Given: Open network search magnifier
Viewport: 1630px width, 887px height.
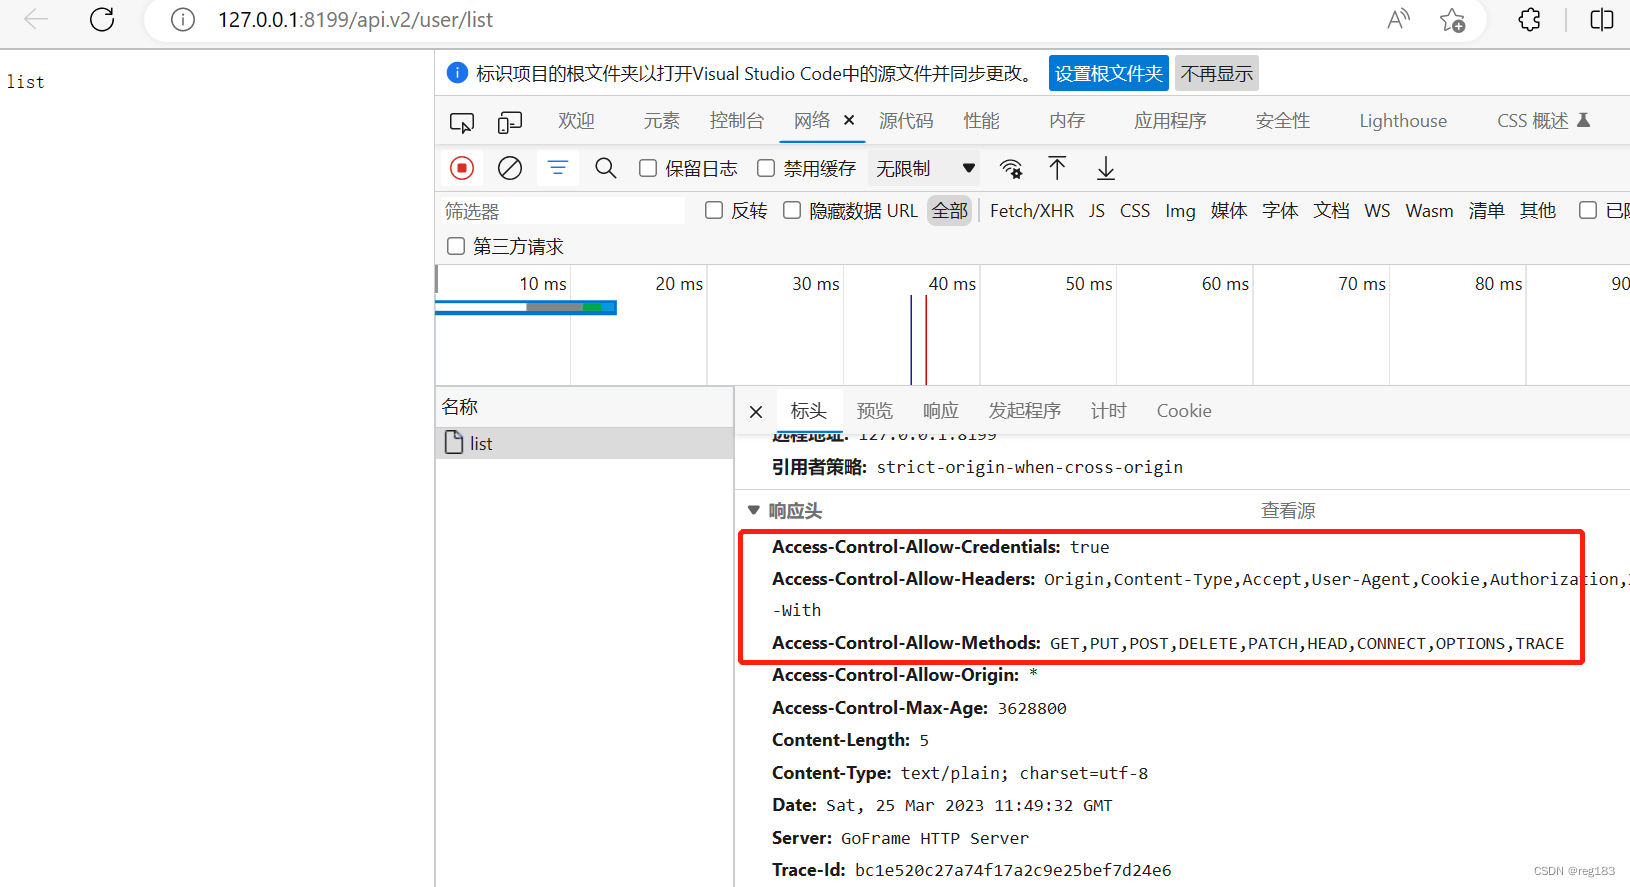Looking at the screenshot, I should click(x=606, y=168).
